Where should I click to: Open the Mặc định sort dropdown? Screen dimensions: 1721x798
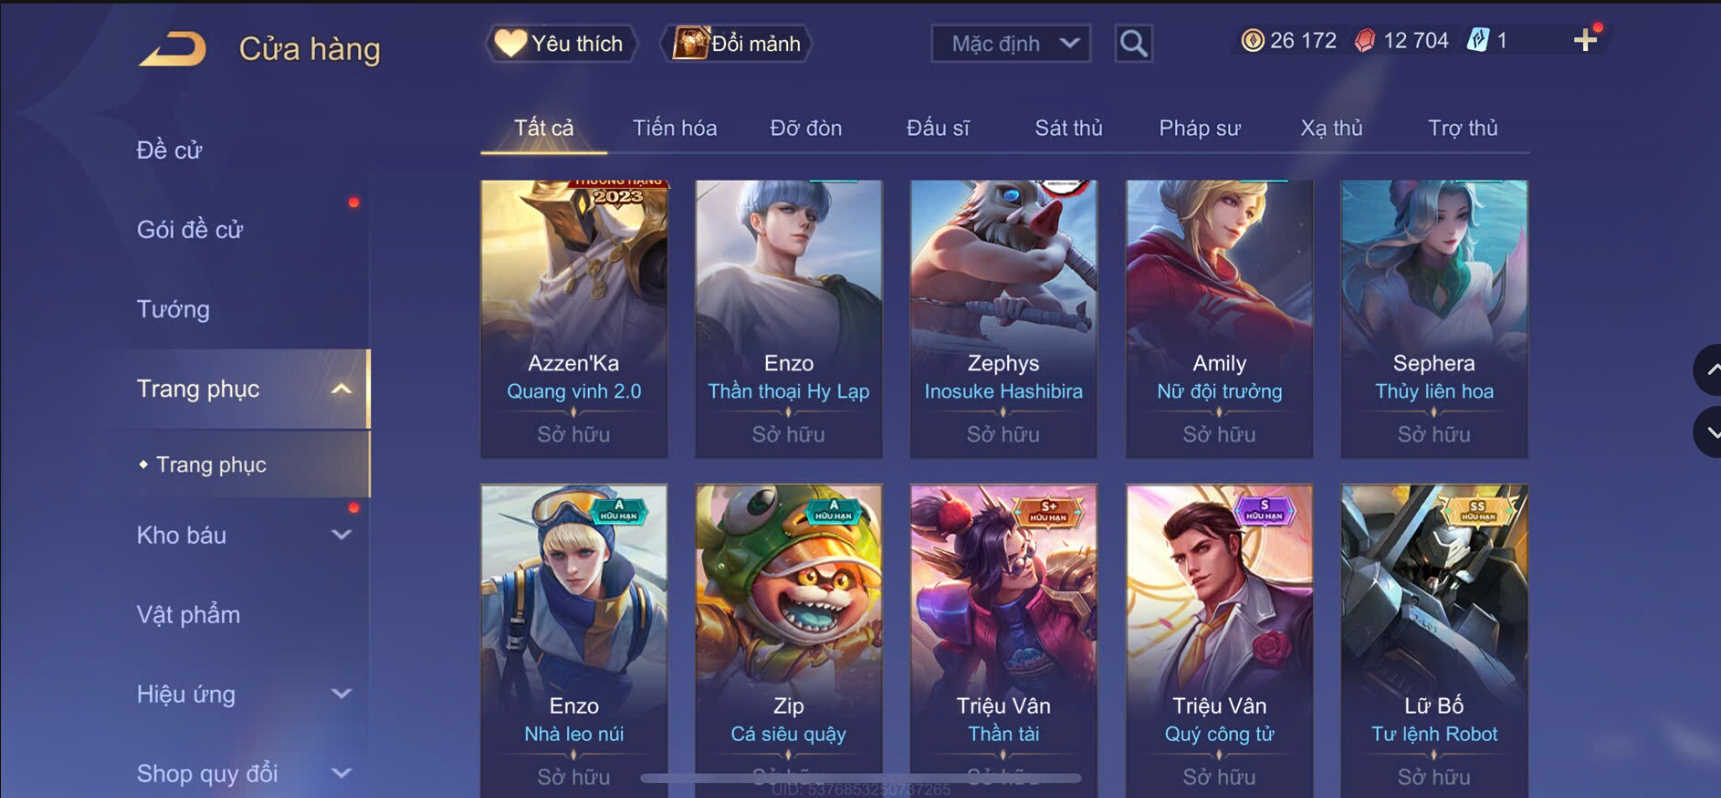[1010, 43]
